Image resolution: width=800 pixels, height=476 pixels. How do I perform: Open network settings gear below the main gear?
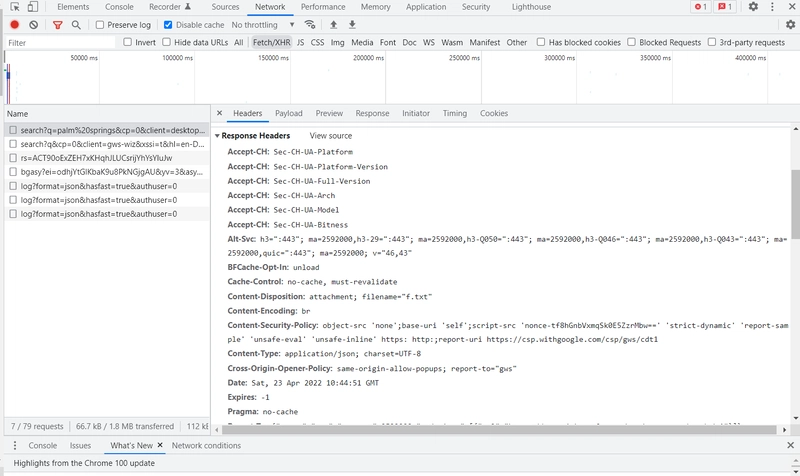[790, 24]
